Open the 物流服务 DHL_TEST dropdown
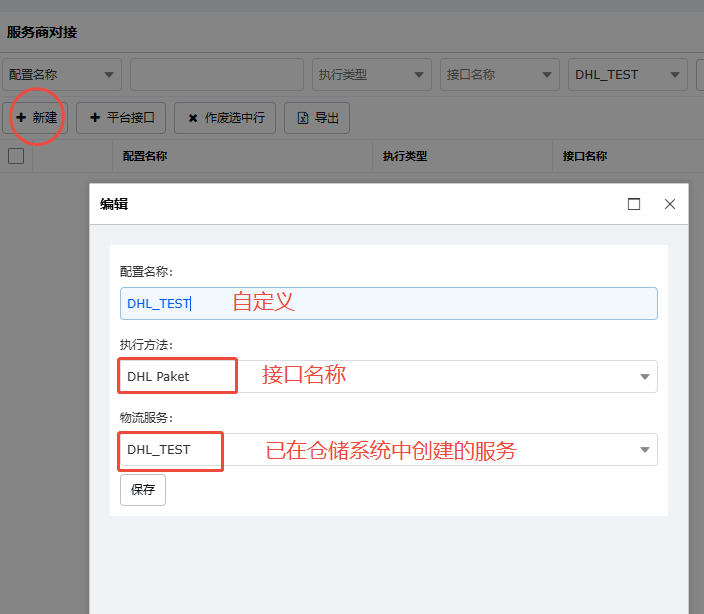This screenshot has width=704, height=614. (x=389, y=450)
